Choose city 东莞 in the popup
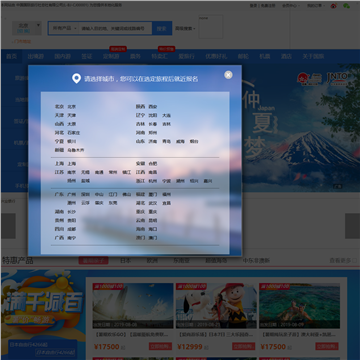 click(113, 203)
